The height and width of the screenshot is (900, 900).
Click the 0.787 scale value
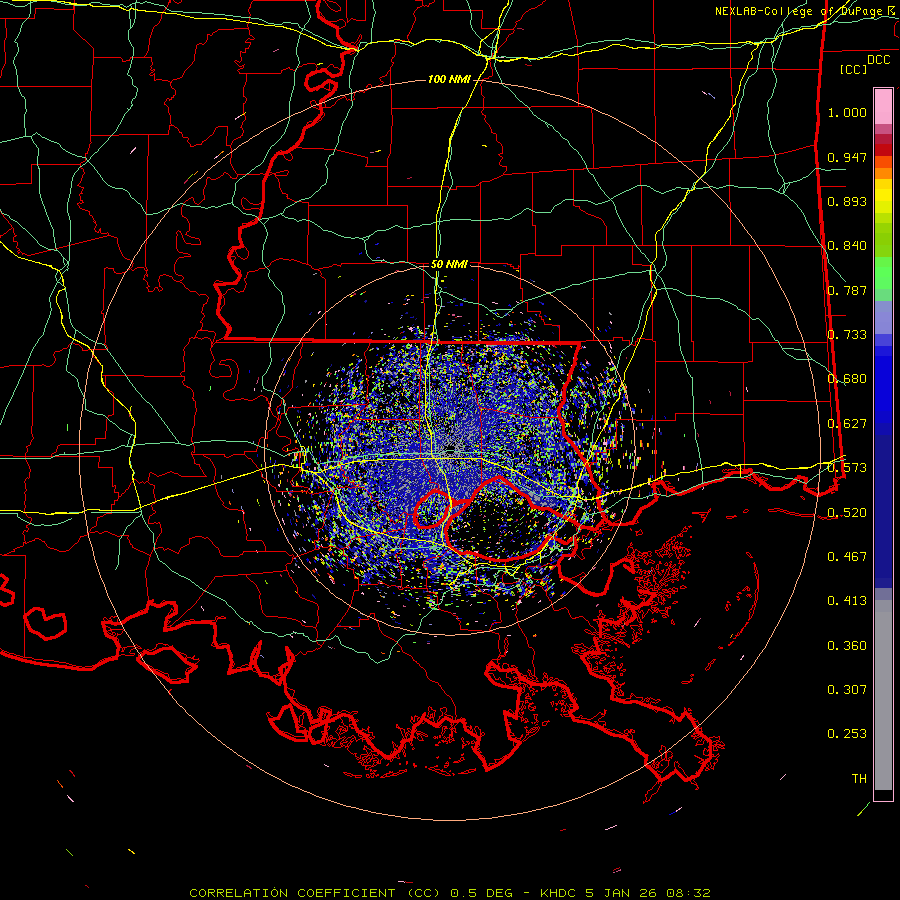(x=847, y=290)
